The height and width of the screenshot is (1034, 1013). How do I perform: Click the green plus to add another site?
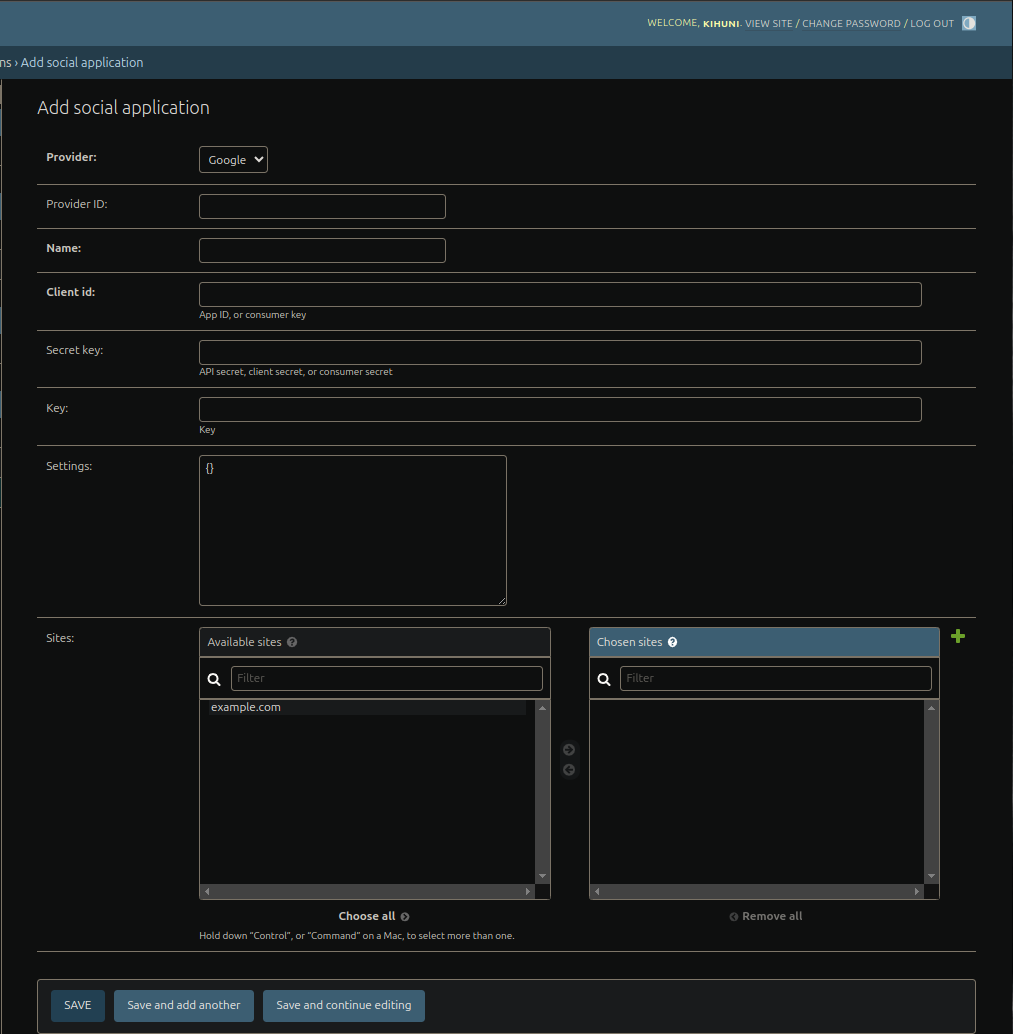(958, 636)
